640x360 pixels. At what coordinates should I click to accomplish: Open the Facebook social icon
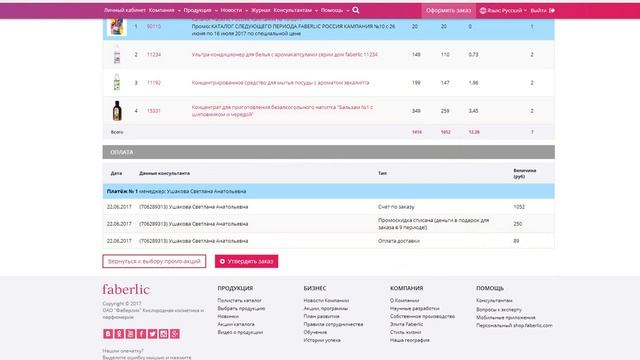pos(141,334)
